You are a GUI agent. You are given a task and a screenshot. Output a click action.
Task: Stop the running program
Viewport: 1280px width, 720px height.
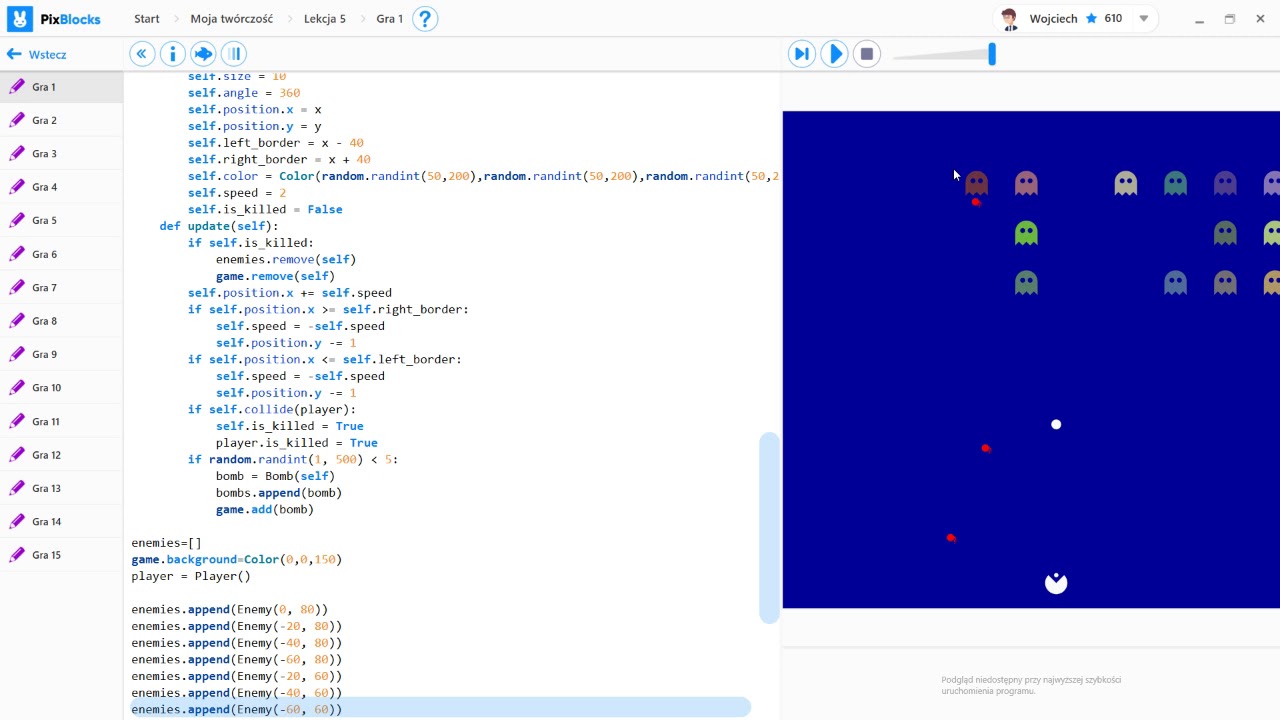pos(867,54)
